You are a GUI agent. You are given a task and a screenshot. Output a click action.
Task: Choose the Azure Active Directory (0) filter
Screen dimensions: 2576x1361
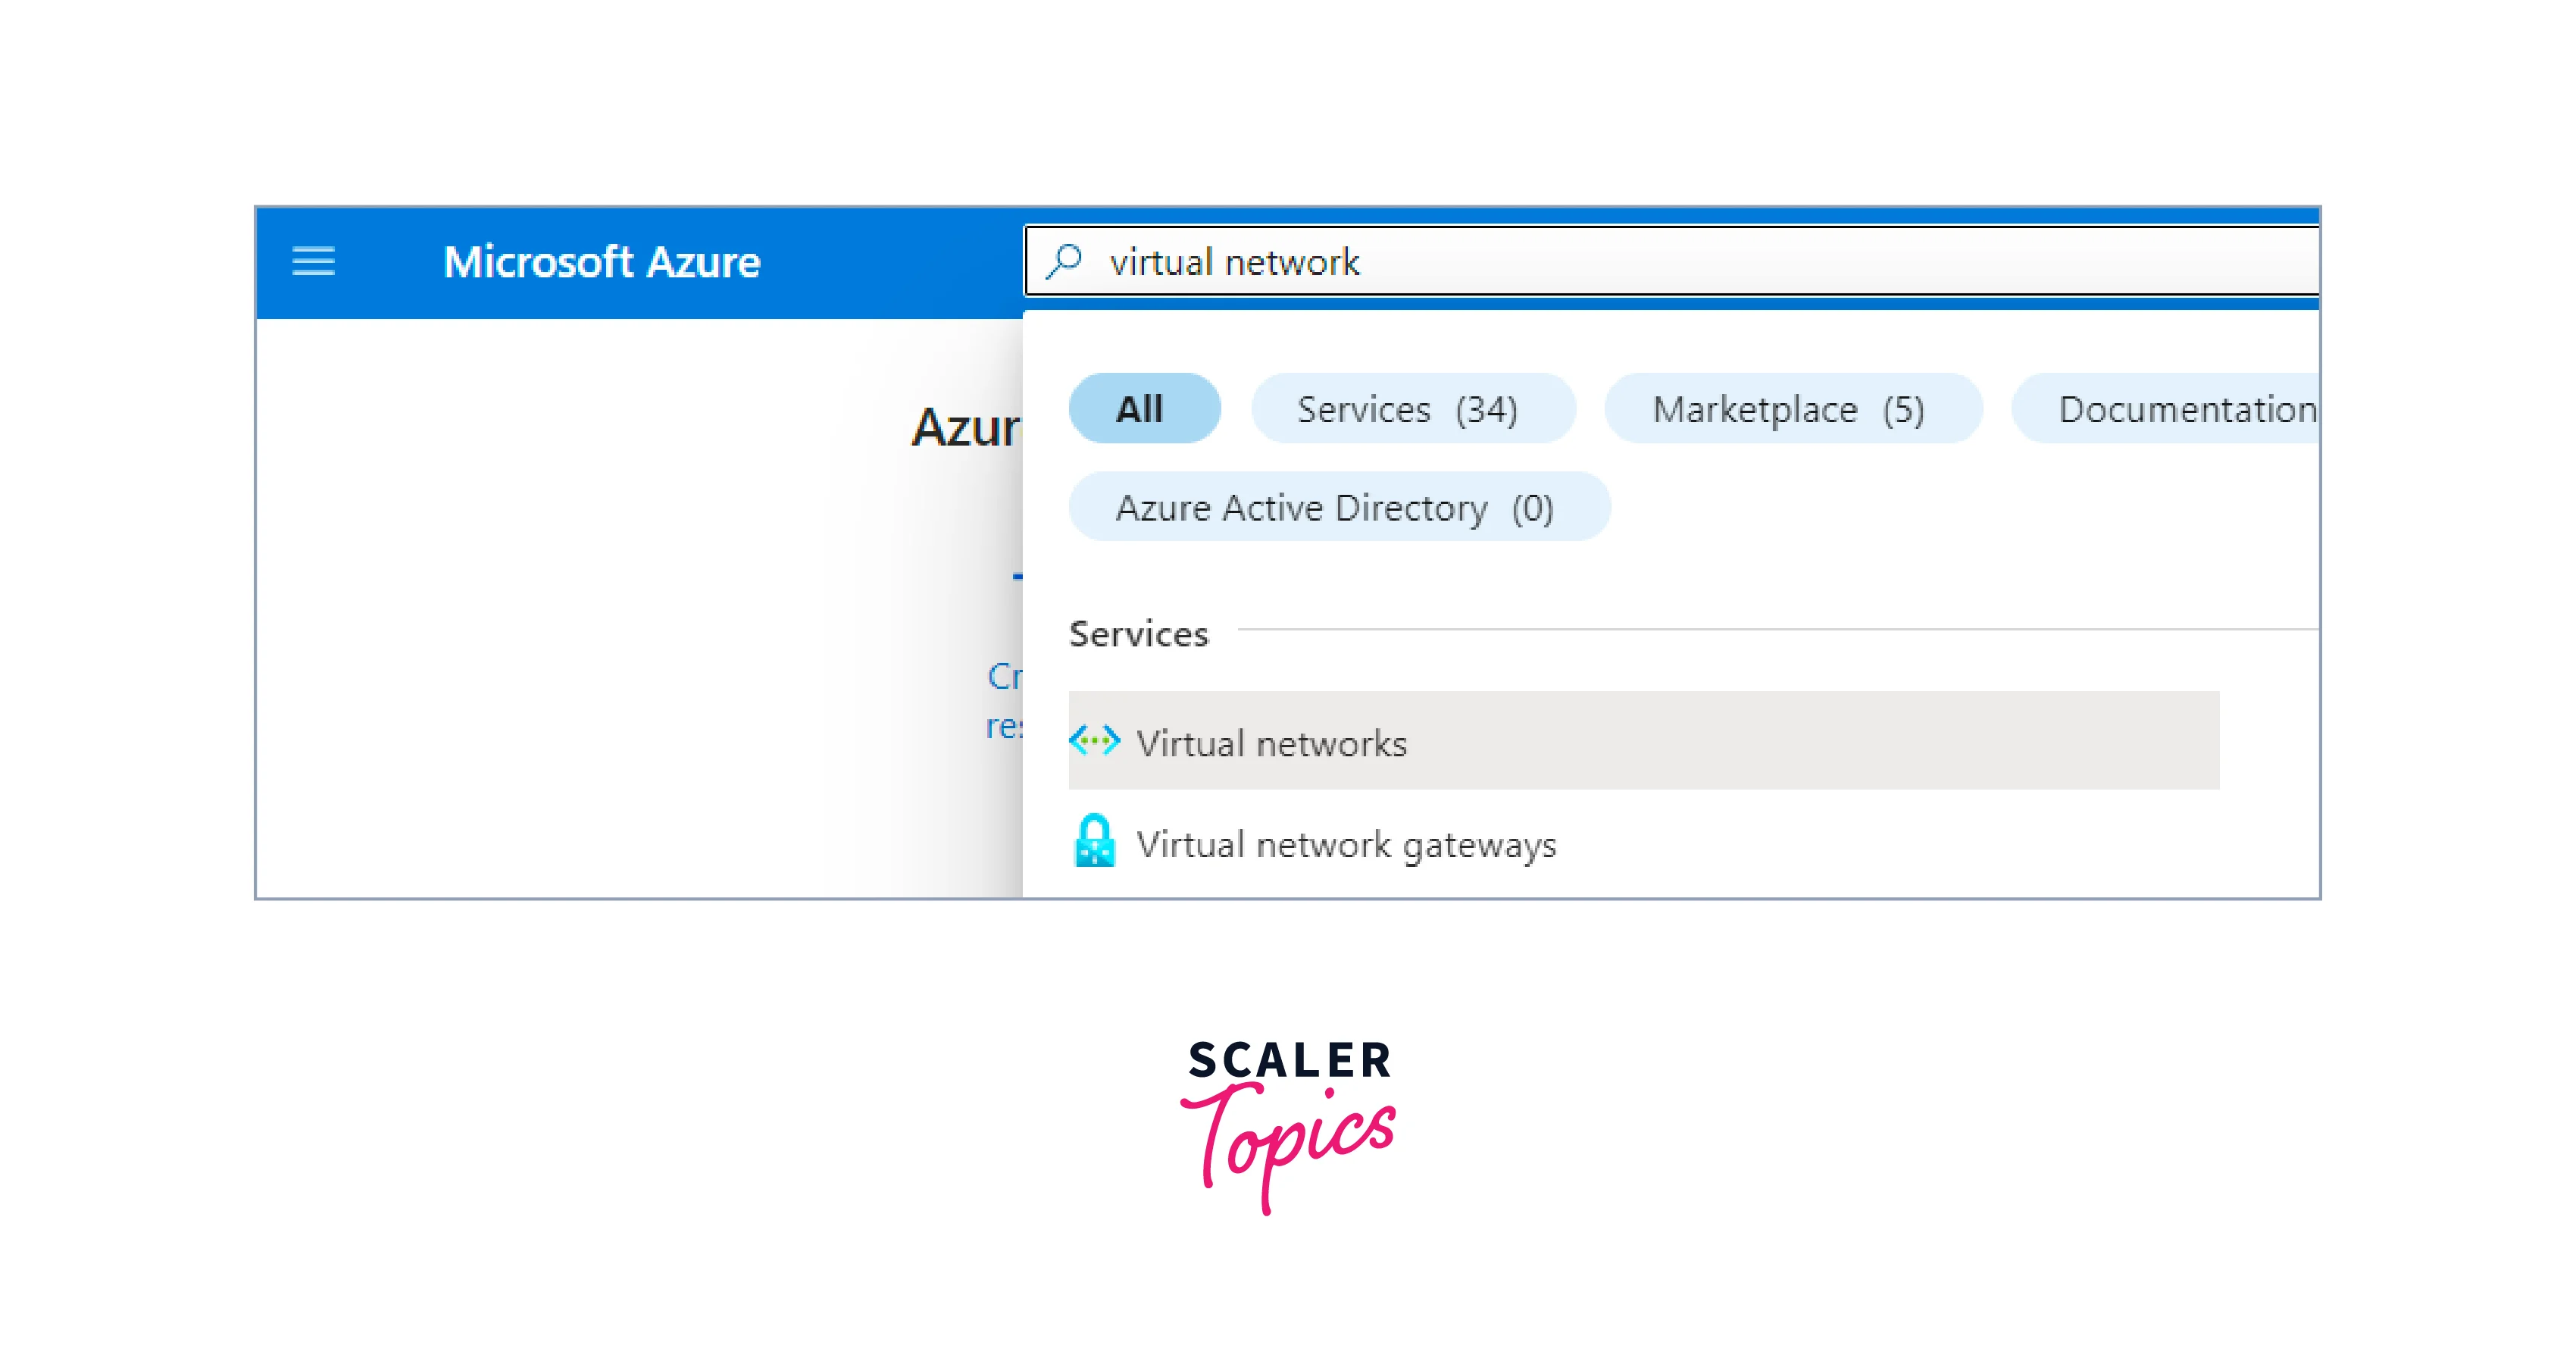coord(1339,507)
